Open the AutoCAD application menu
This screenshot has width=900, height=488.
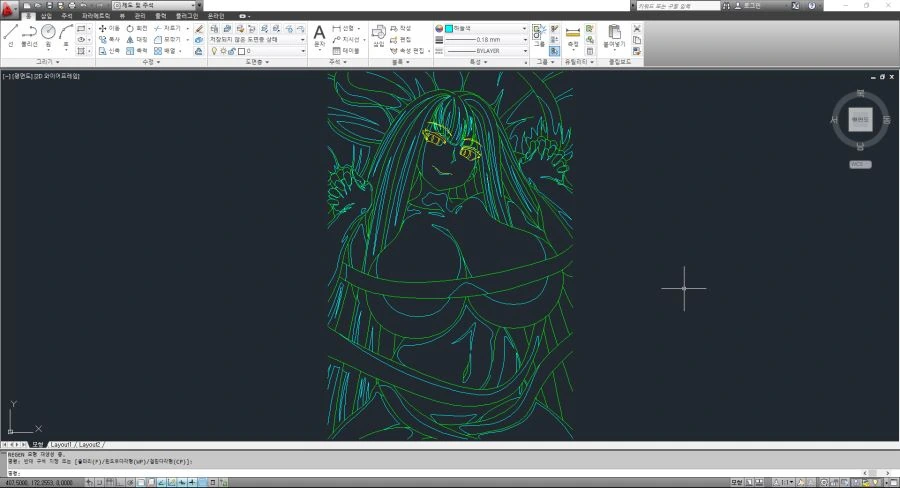pos(8,8)
